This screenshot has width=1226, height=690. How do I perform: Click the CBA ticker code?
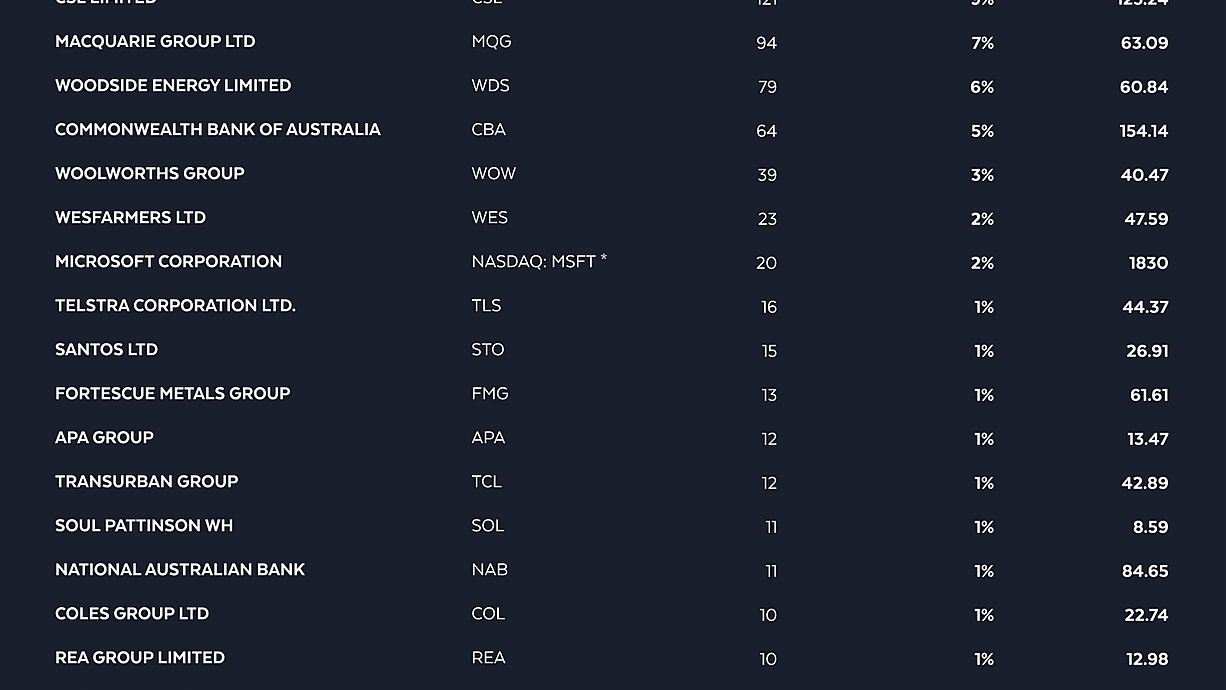click(x=489, y=130)
